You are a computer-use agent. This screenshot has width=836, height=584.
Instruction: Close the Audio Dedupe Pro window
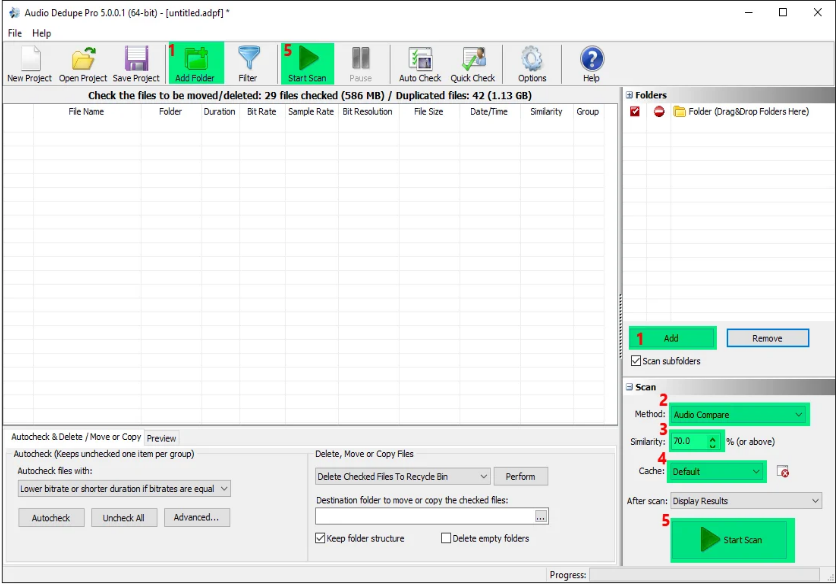tap(818, 12)
